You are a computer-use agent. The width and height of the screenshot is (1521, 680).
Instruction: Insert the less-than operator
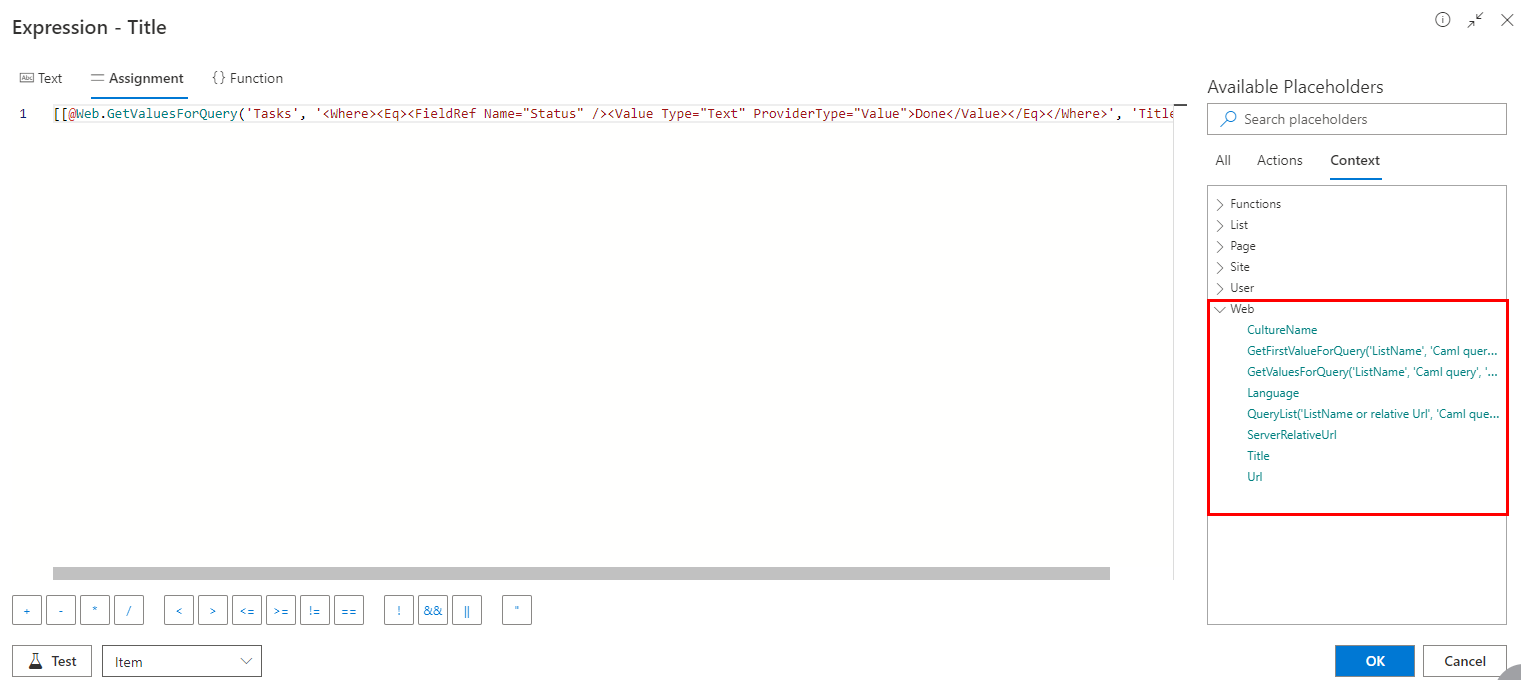pos(179,610)
